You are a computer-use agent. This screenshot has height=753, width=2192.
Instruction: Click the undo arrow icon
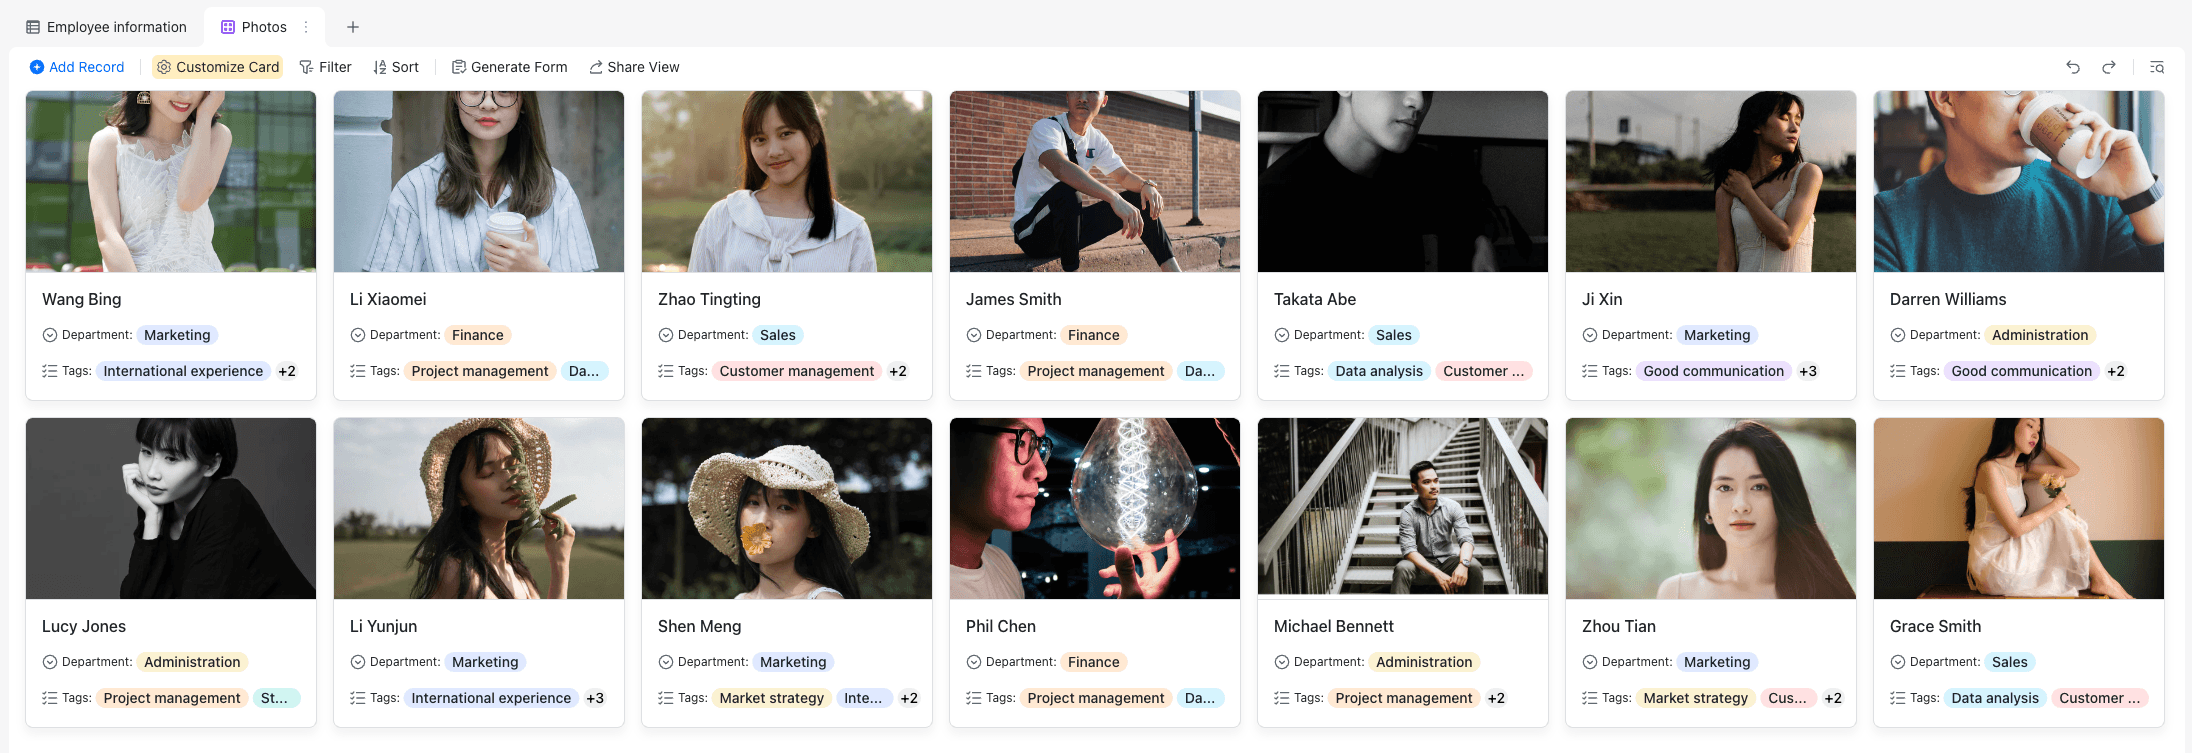[2073, 67]
